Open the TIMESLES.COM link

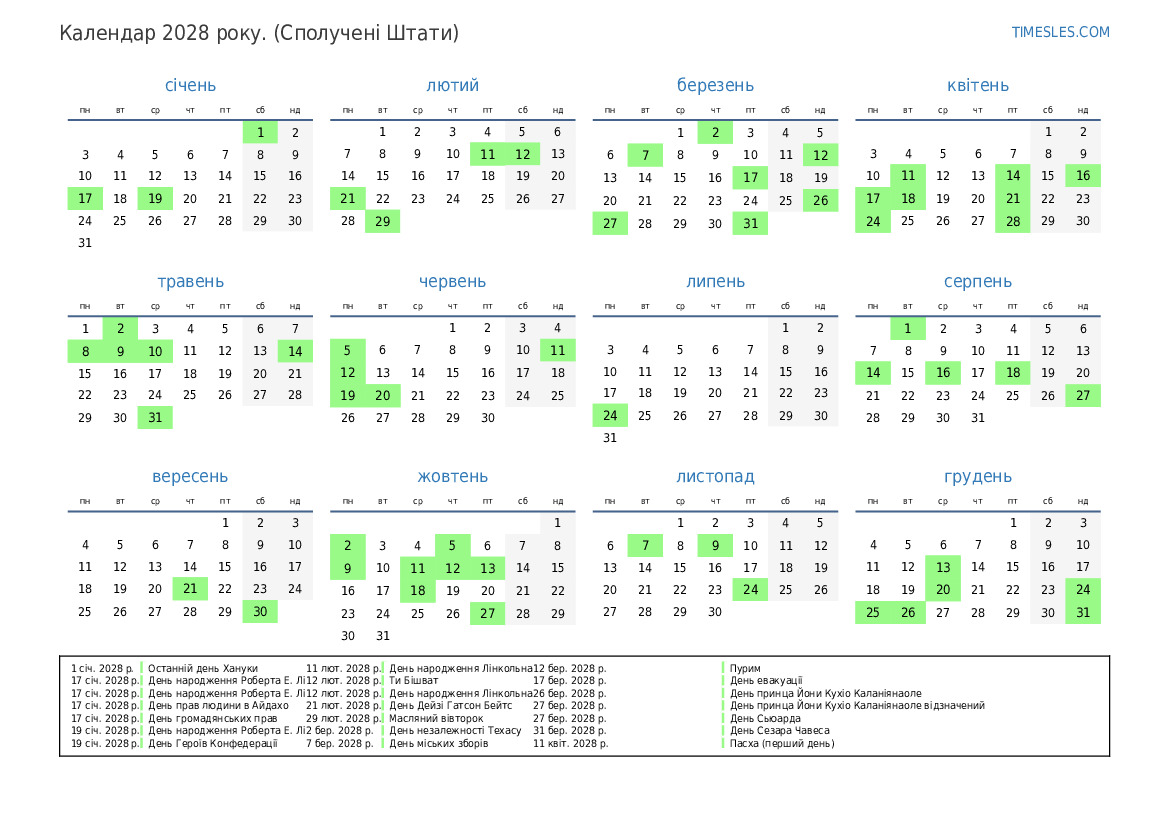coord(1060,32)
